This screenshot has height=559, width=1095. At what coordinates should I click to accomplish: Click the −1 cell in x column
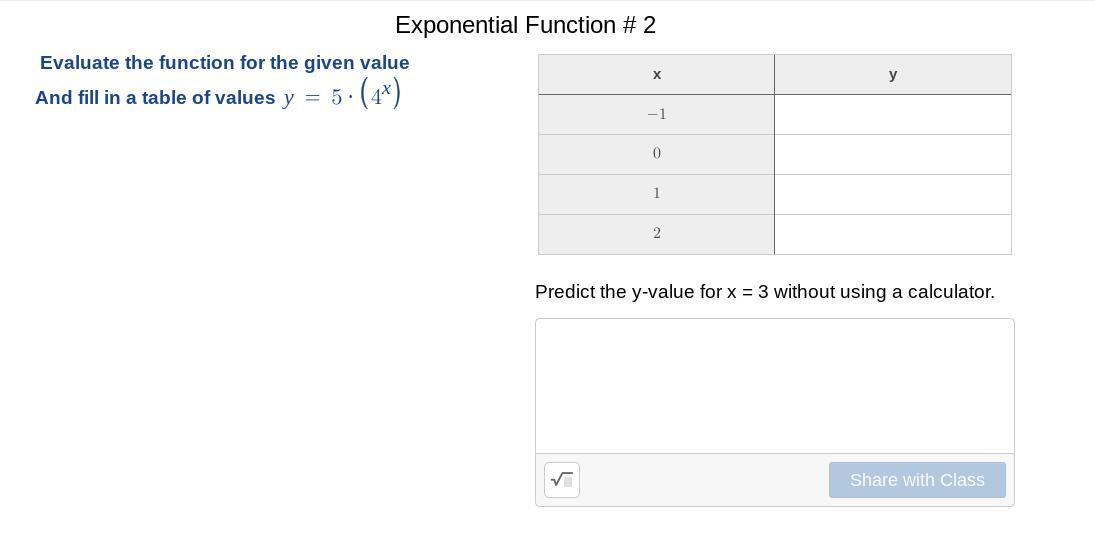coord(656,115)
